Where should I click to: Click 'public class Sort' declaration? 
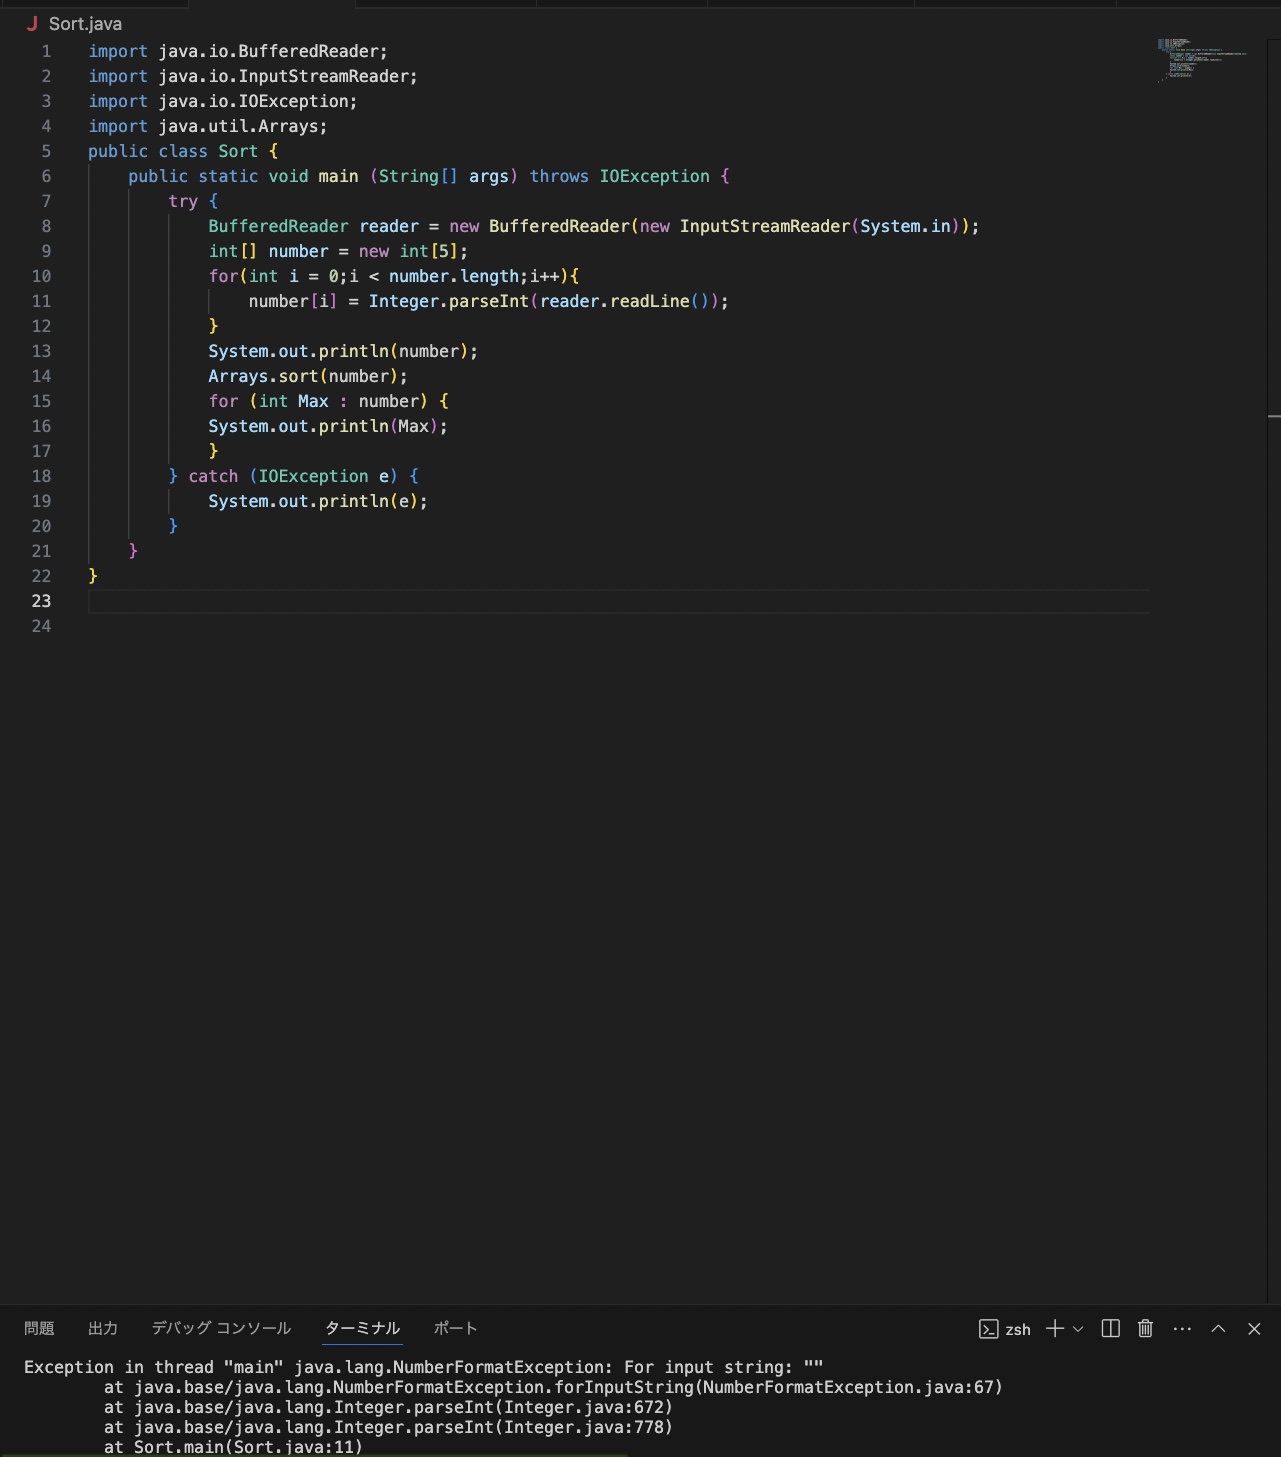(173, 151)
